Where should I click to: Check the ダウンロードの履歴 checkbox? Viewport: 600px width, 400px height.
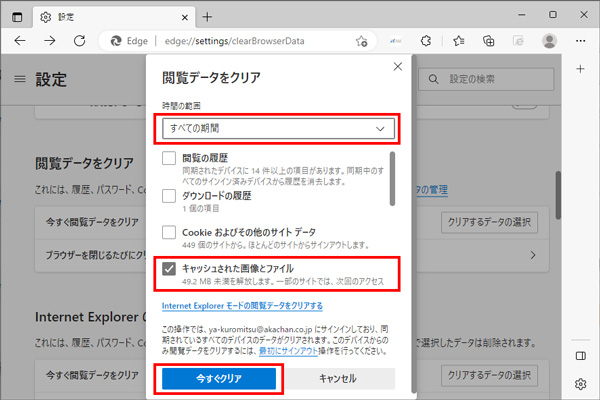coord(169,196)
